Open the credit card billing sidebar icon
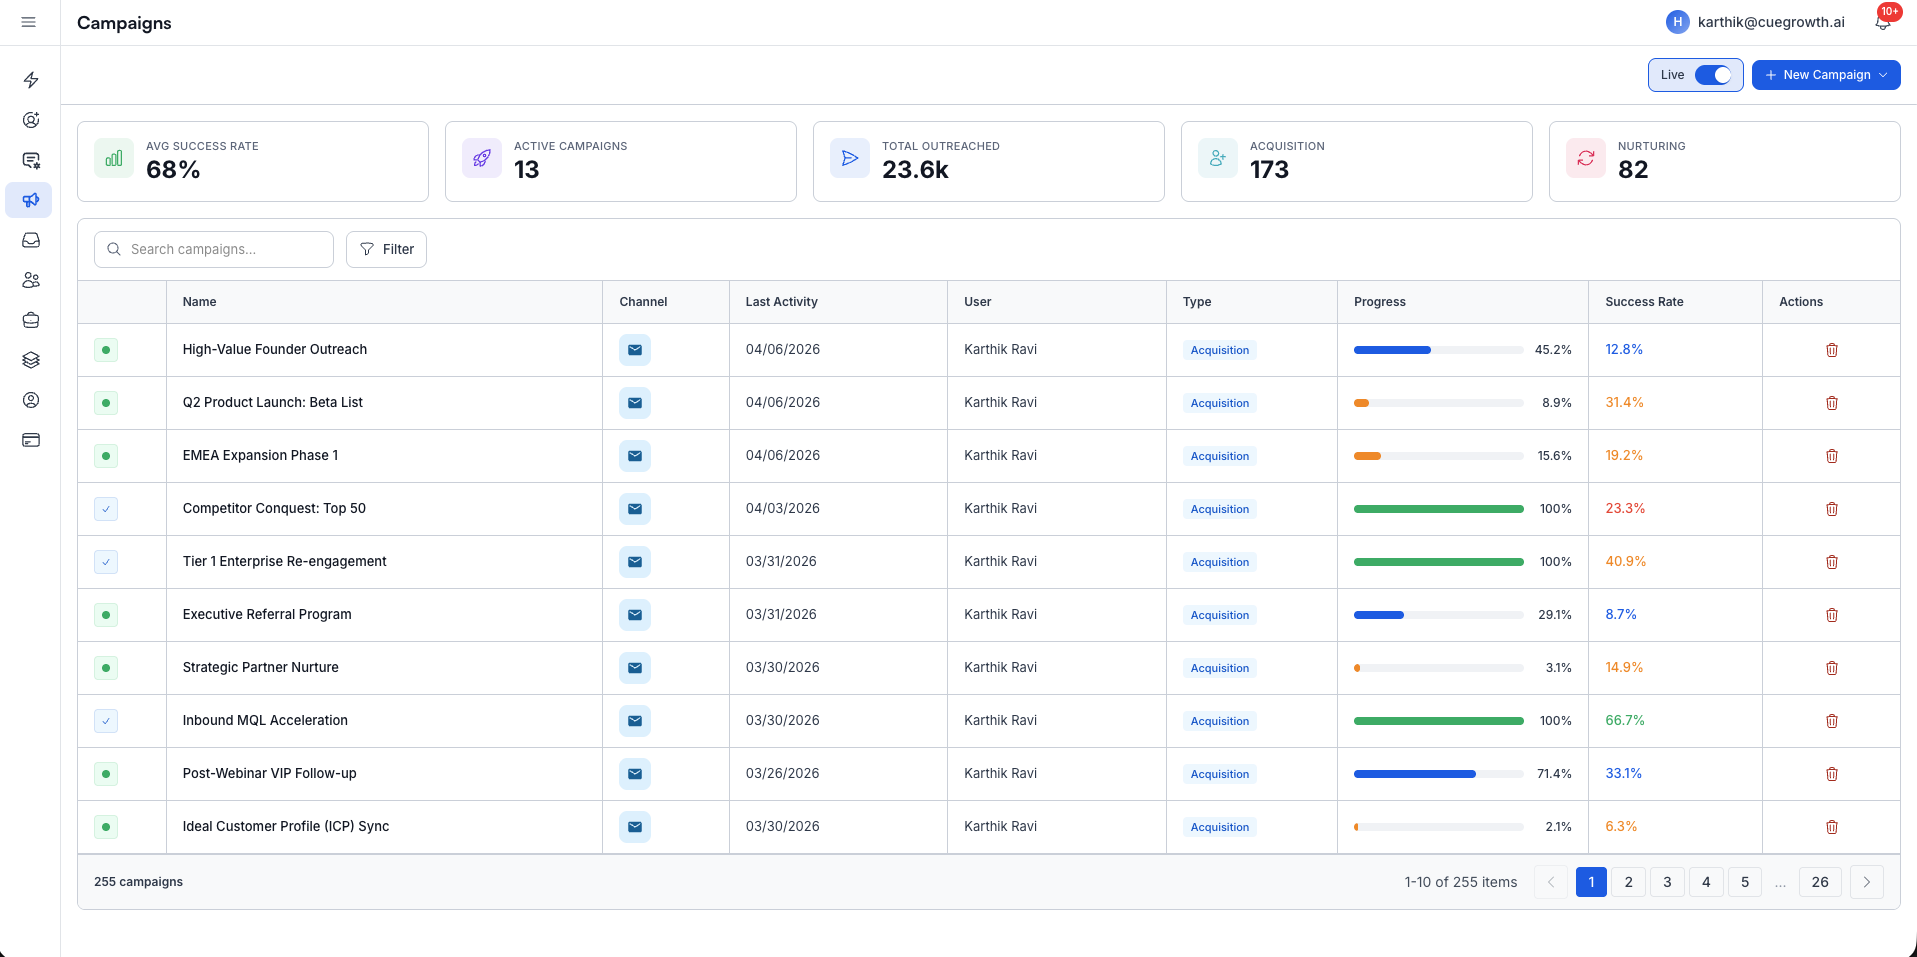 coord(31,440)
